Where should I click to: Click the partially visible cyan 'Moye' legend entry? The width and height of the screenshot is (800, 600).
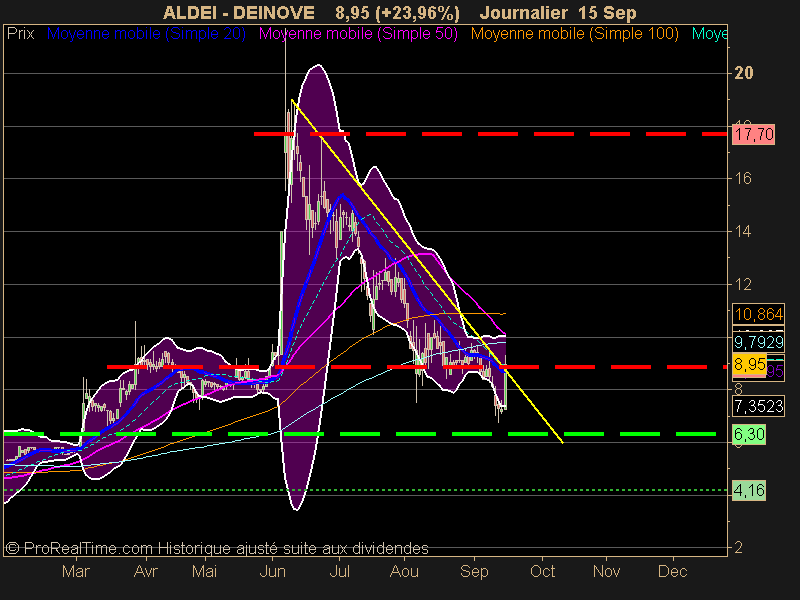(709, 34)
